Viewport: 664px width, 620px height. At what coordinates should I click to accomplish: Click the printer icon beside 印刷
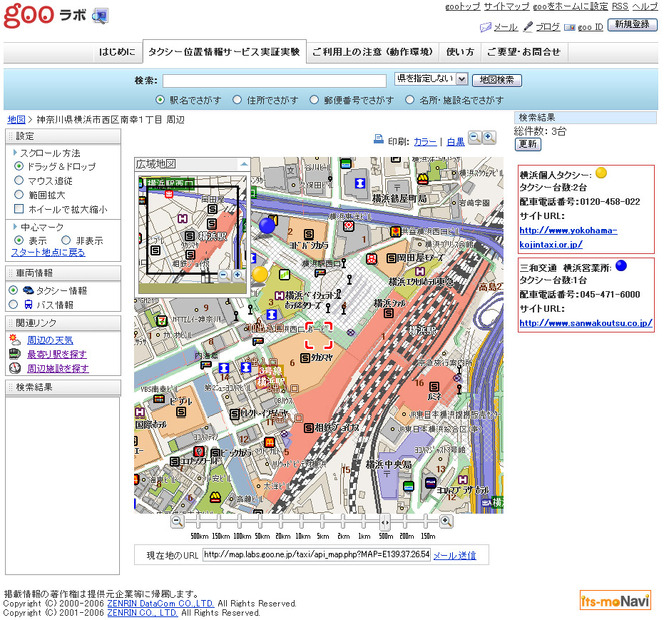[x=378, y=139]
